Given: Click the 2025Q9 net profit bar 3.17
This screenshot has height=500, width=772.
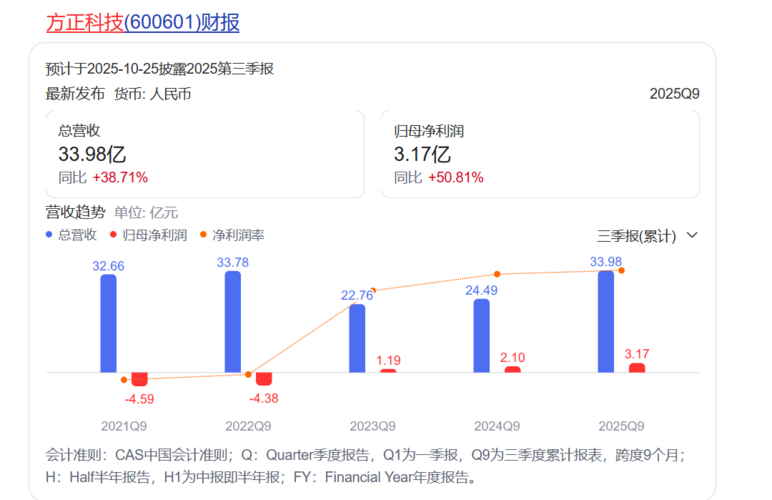Looking at the screenshot, I should (x=637, y=368).
